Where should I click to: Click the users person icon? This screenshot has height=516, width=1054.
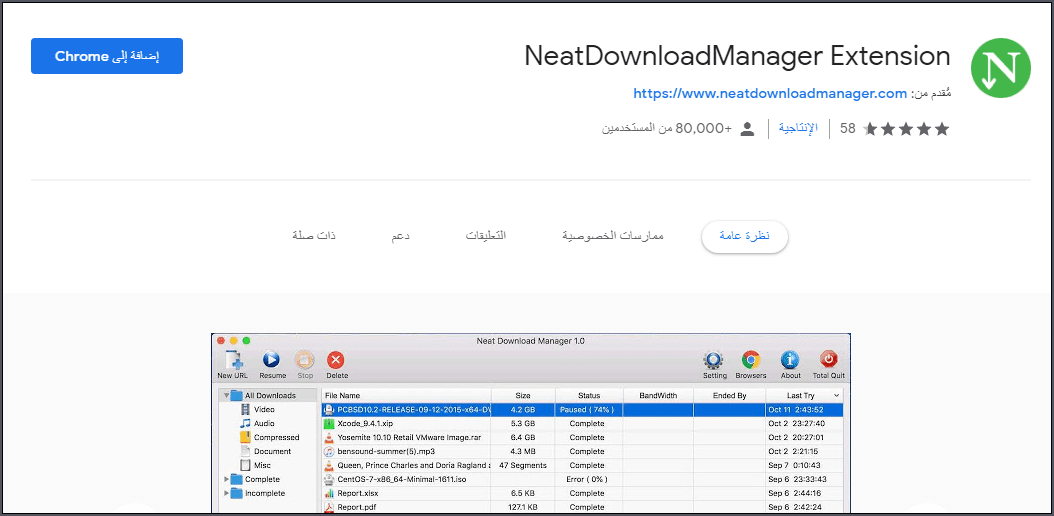click(747, 129)
